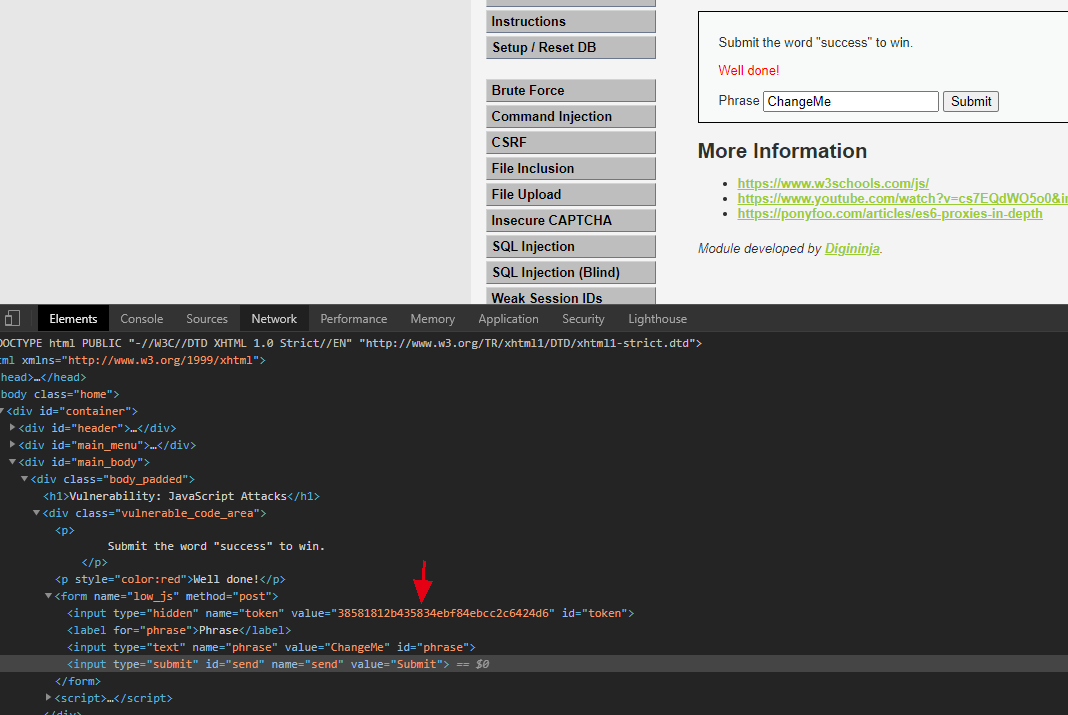Click the "More Information" heading
Viewport: 1068px width, 715px height.
point(782,150)
